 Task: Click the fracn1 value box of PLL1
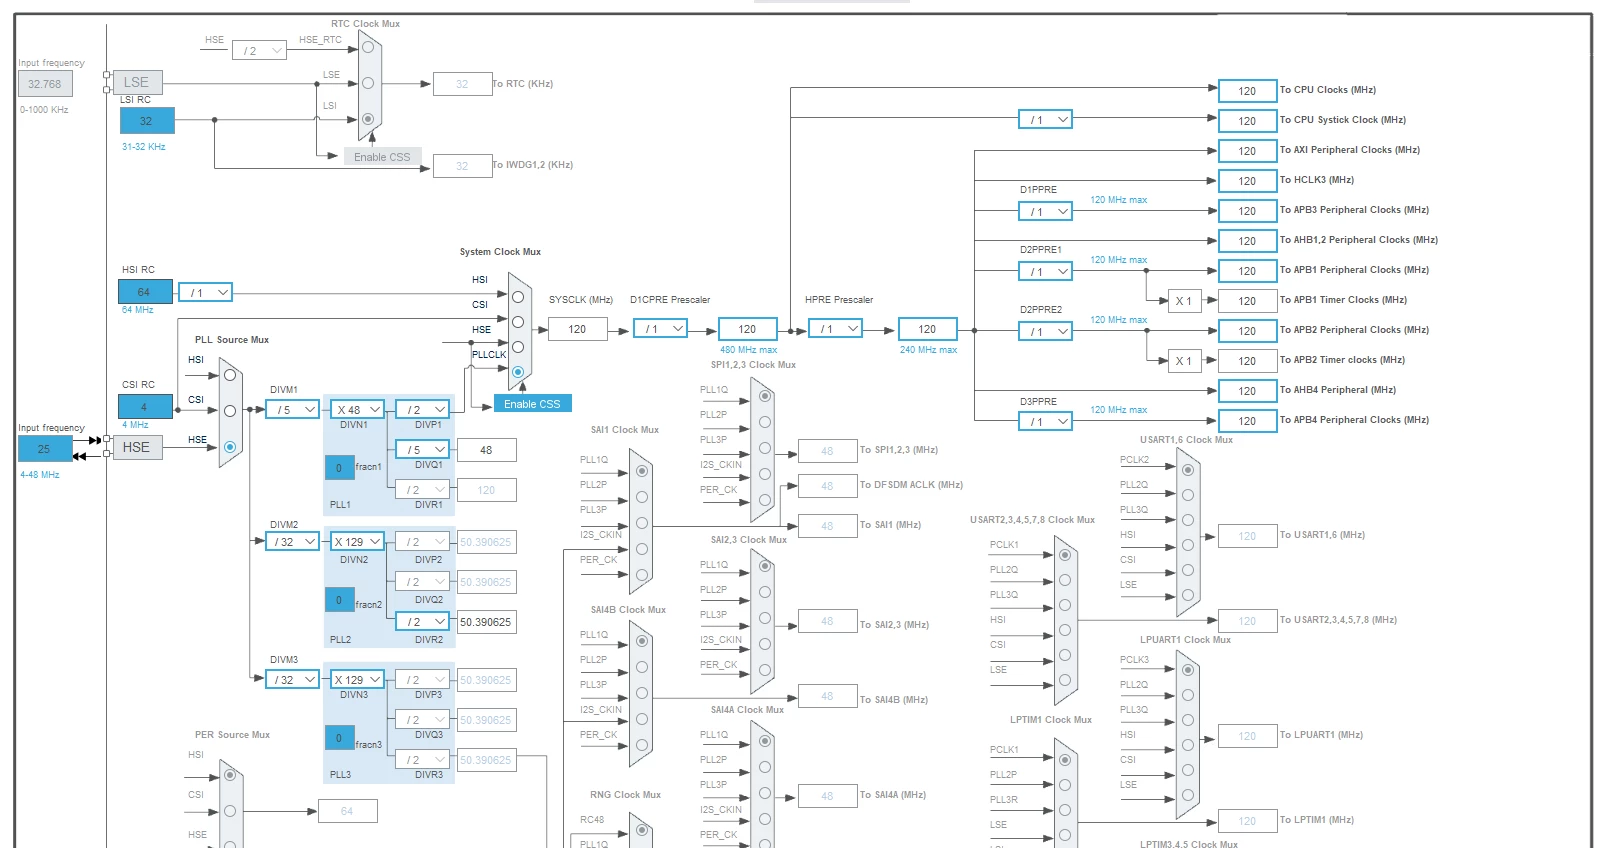(339, 467)
